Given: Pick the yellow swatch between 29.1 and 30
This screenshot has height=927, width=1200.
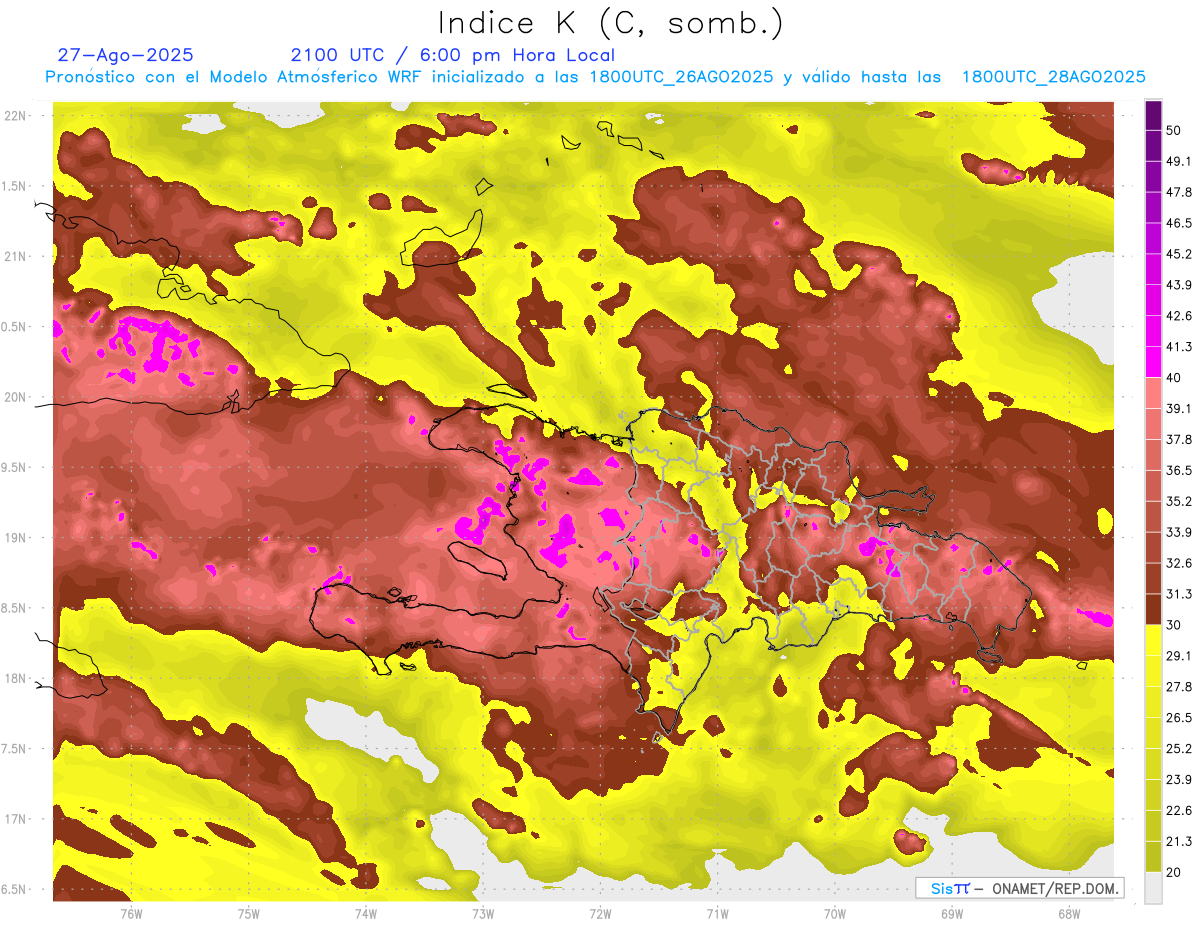Looking at the screenshot, I should coord(1153,640).
